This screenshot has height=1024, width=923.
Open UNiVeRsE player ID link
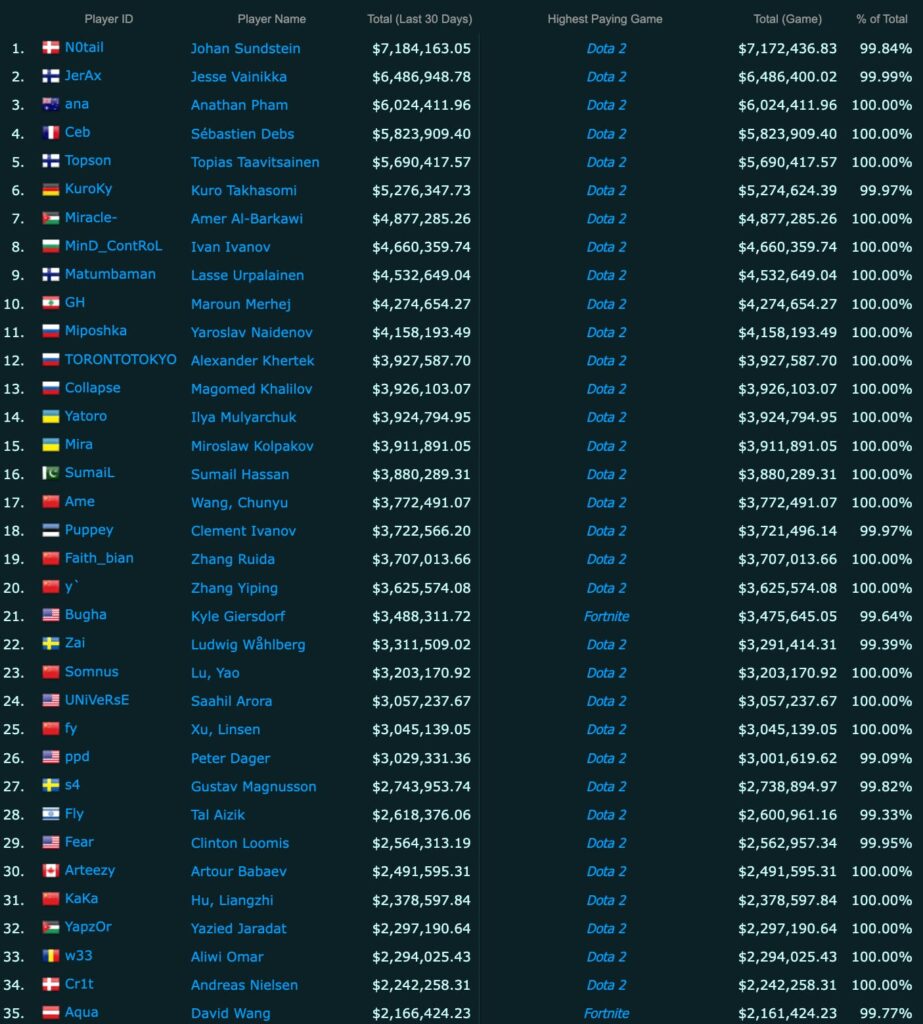(97, 700)
